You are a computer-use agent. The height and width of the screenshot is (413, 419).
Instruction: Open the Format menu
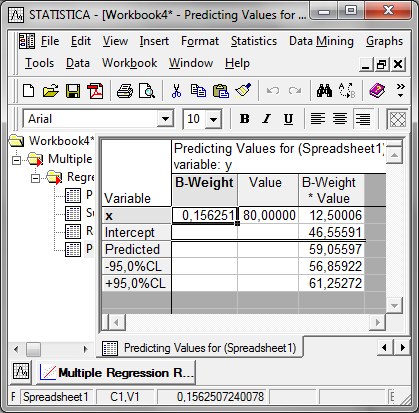[x=200, y=41]
